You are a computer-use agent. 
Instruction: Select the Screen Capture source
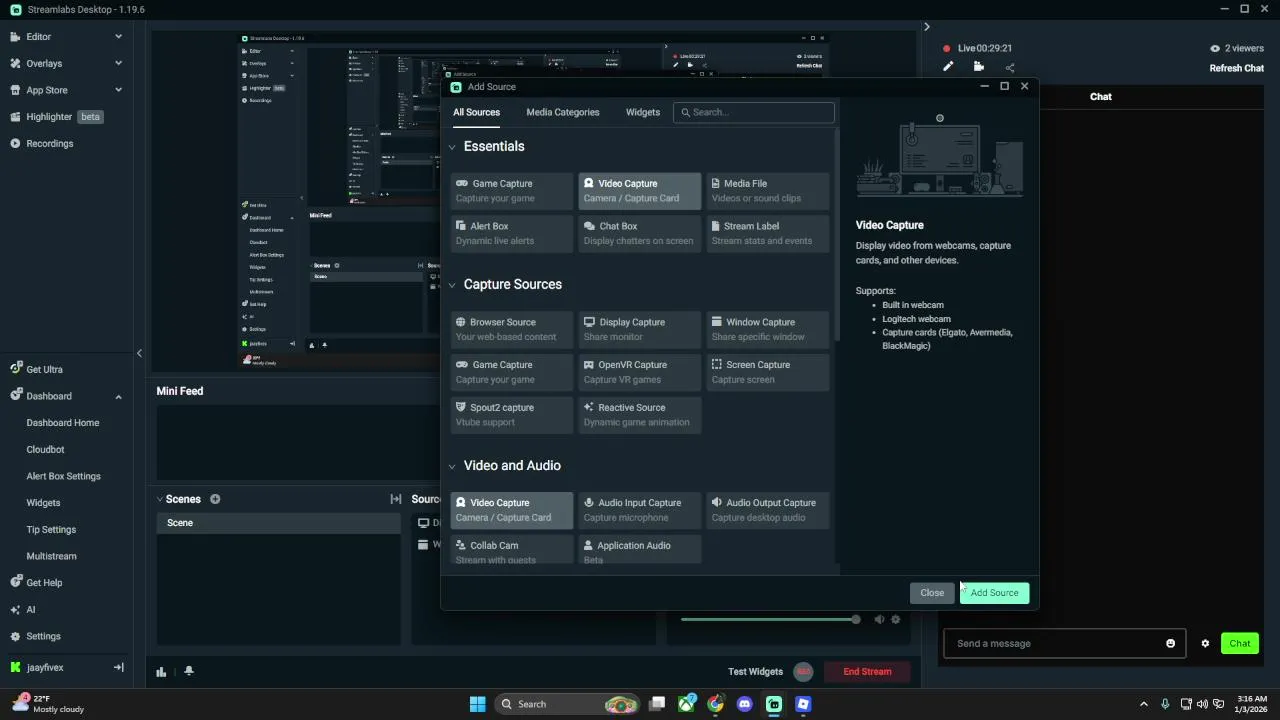(768, 372)
